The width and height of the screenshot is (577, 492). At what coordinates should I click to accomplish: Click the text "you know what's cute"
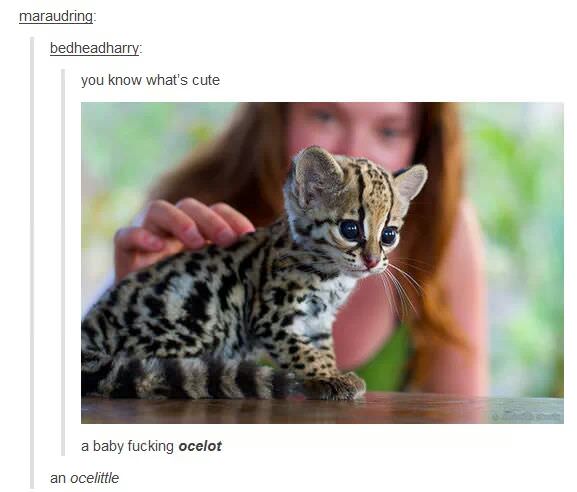click(x=150, y=80)
